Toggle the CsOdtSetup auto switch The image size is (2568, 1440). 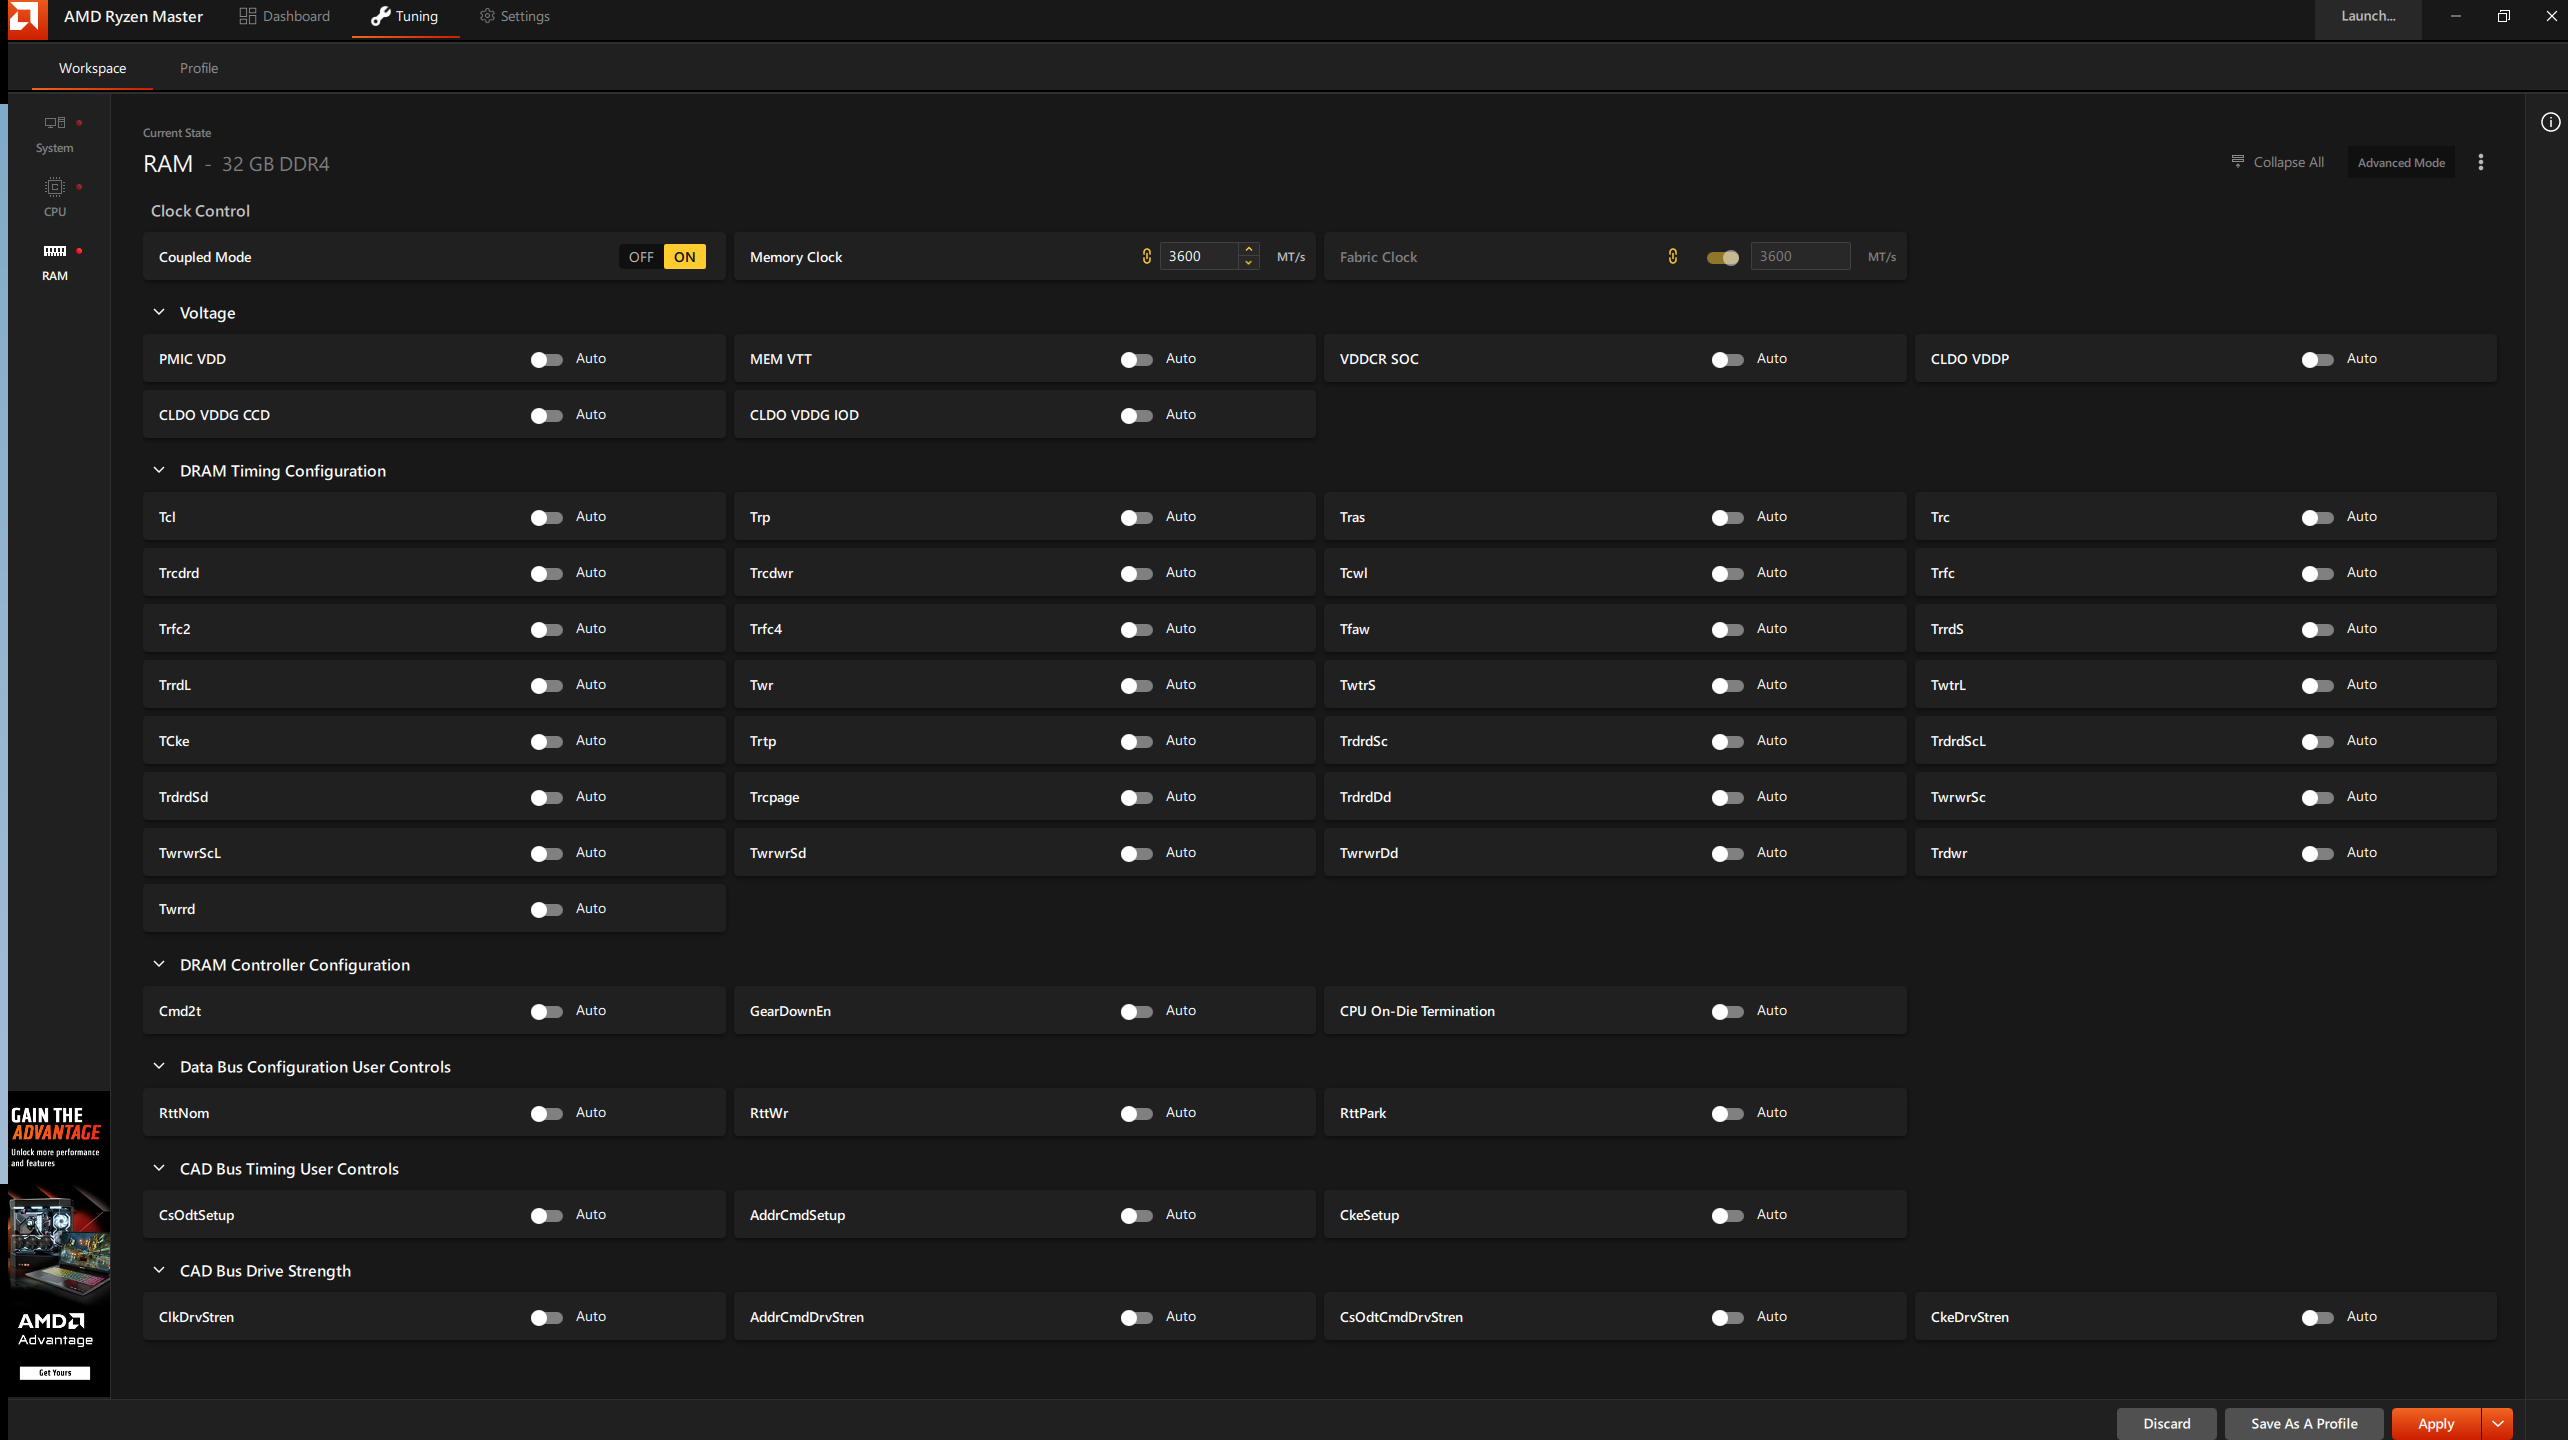click(546, 1215)
